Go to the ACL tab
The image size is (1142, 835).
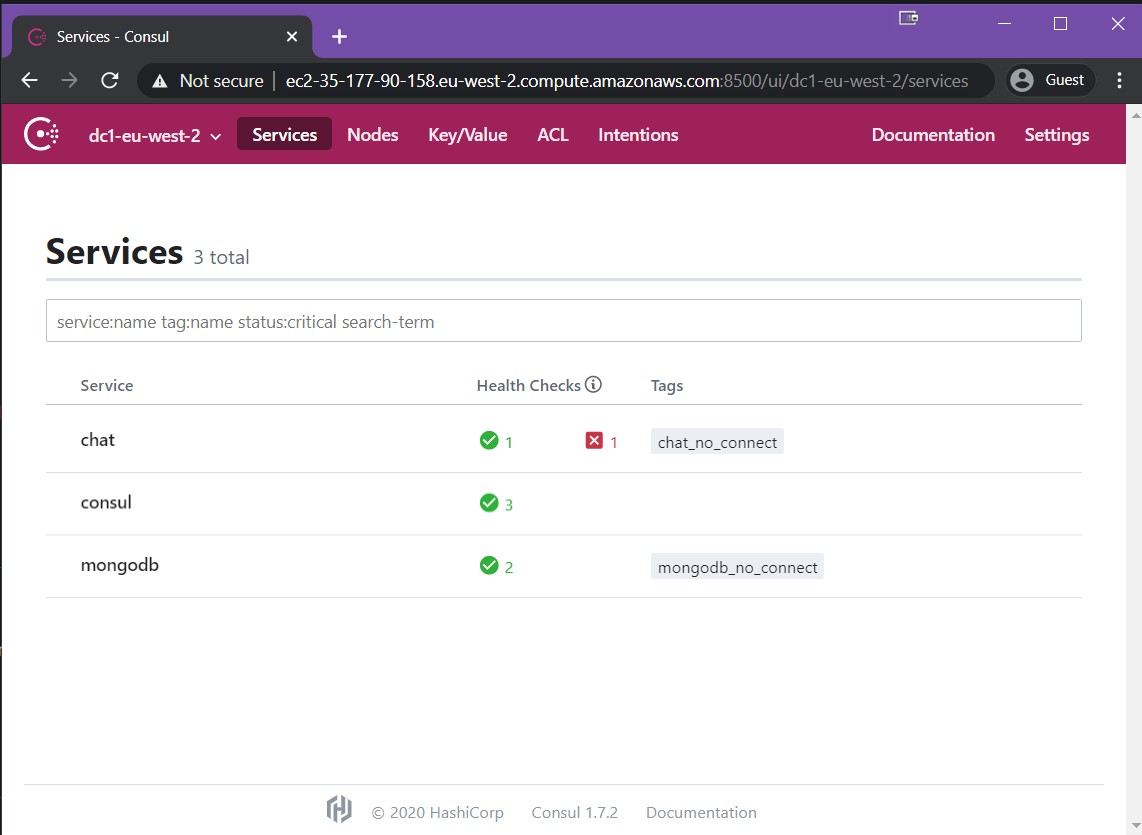click(553, 135)
